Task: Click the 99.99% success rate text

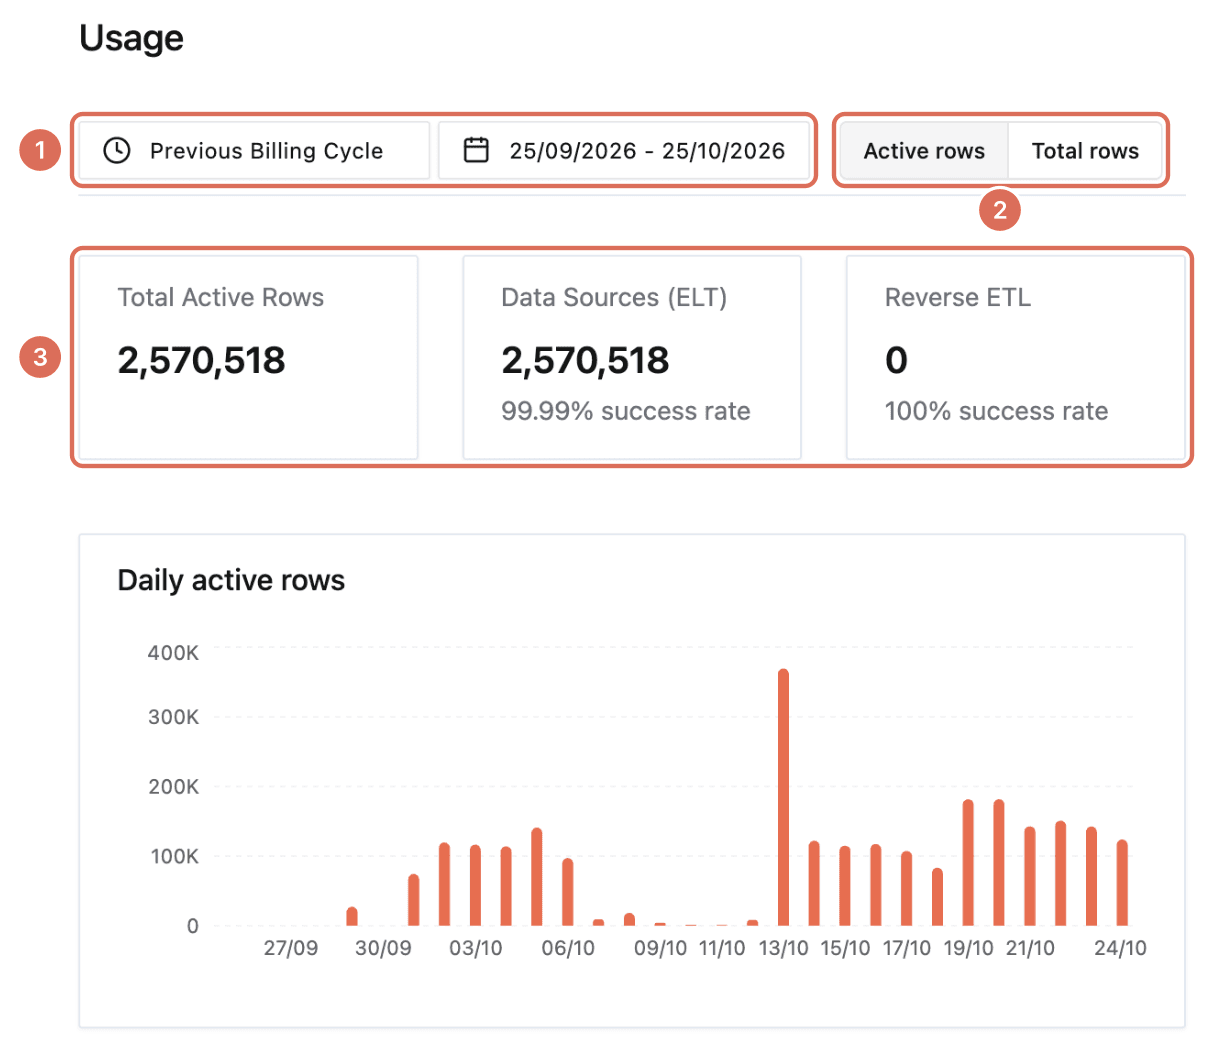Action: [x=626, y=411]
